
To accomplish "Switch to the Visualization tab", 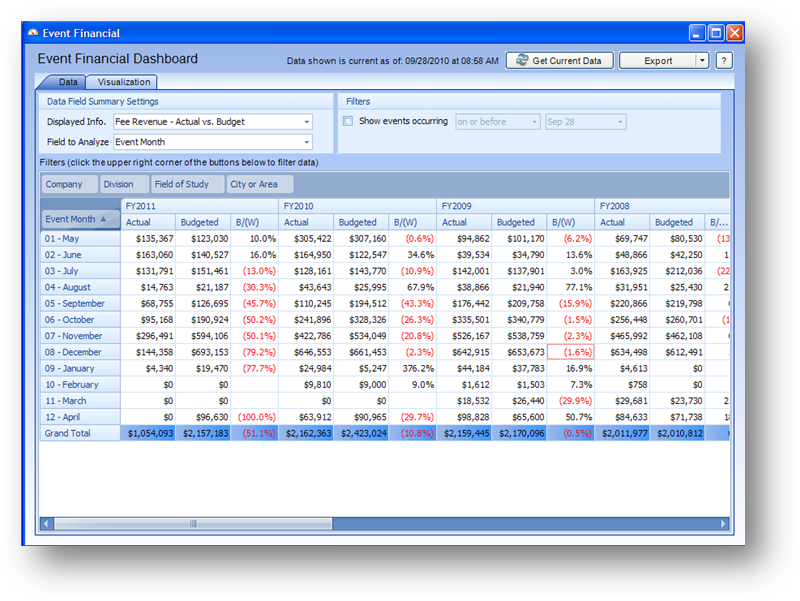I will (x=123, y=82).
